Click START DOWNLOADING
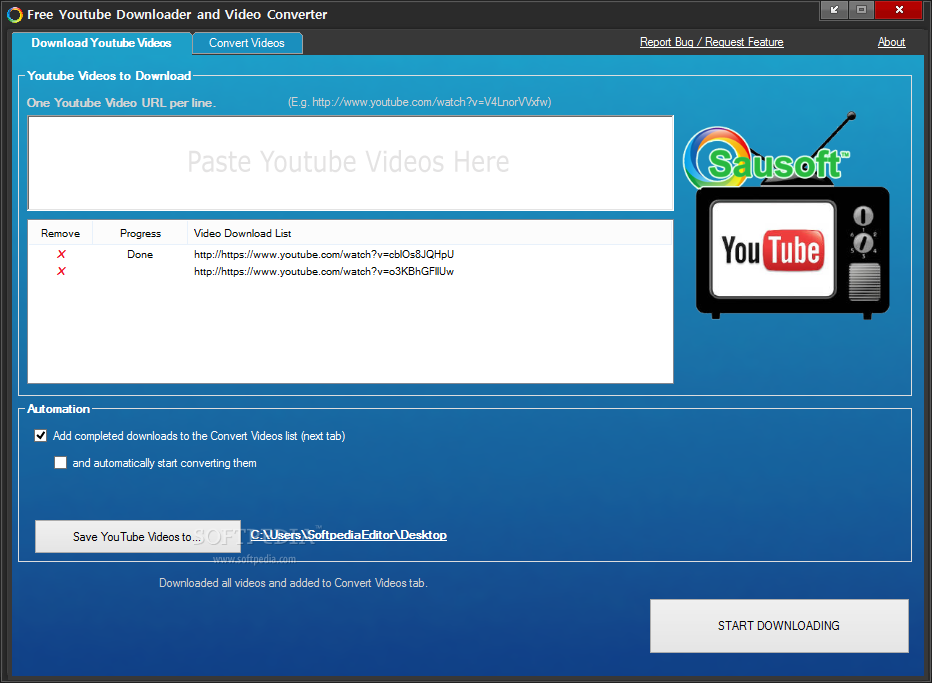Screen dimensions: 932x683 coord(779,626)
